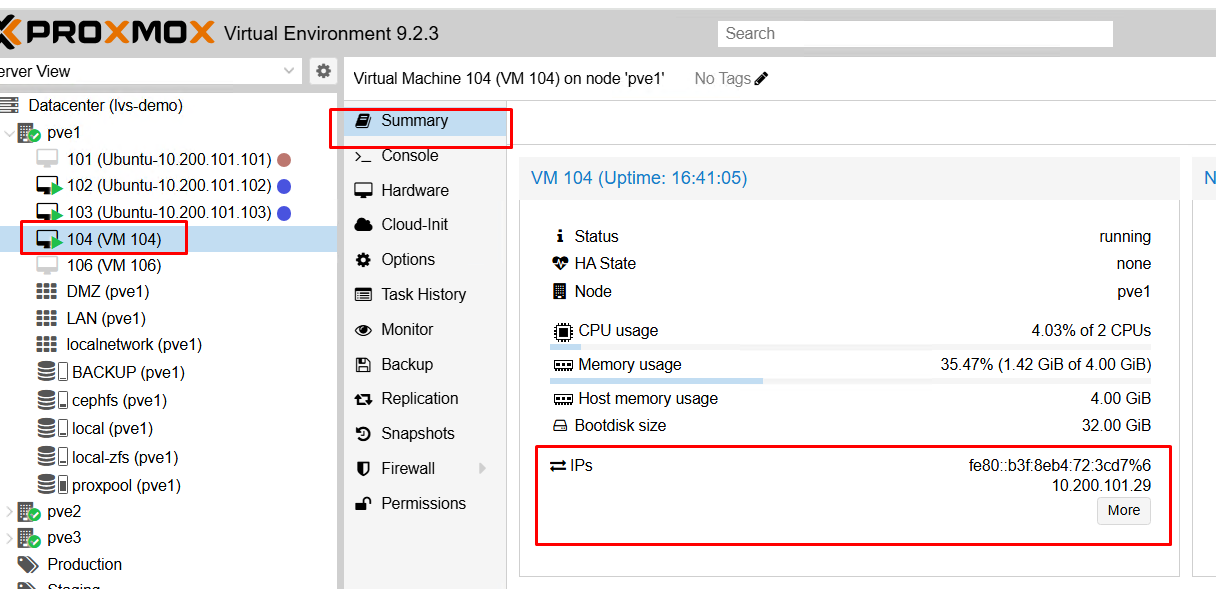
Task: Open the LAN (pve1) network
Action: click(106, 318)
